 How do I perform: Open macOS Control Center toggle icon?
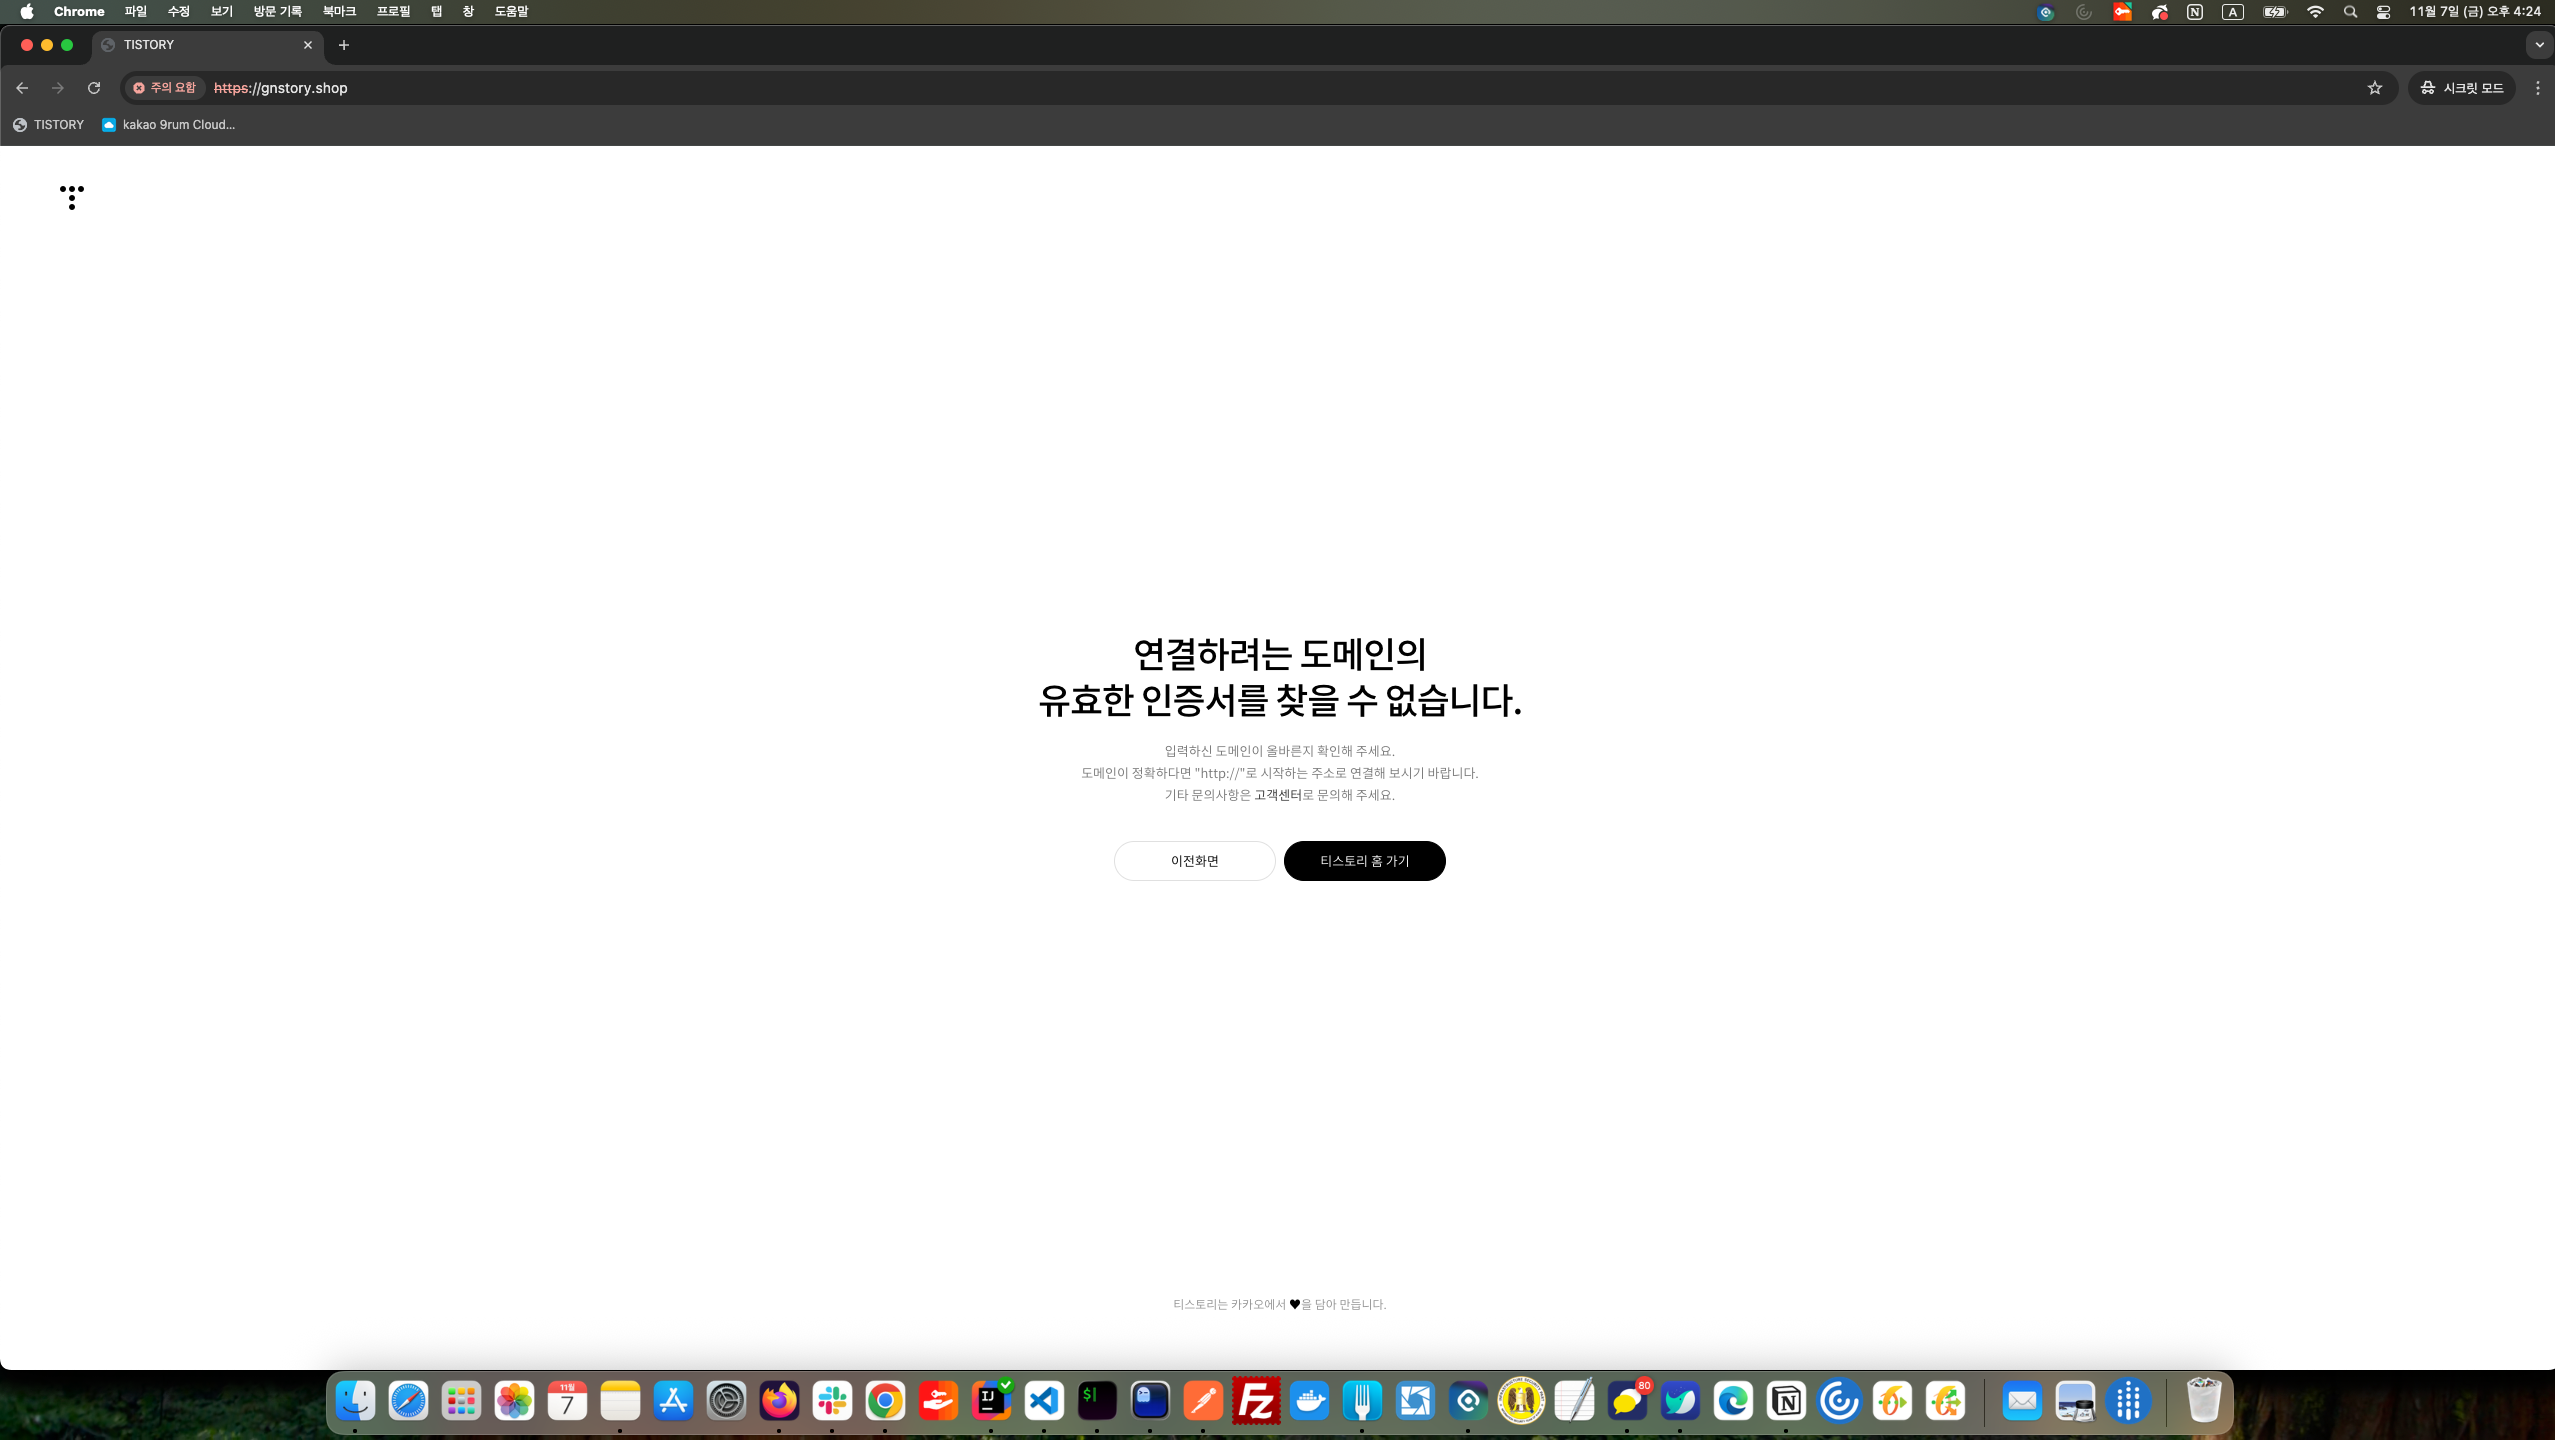pyautogui.click(x=2383, y=12)
